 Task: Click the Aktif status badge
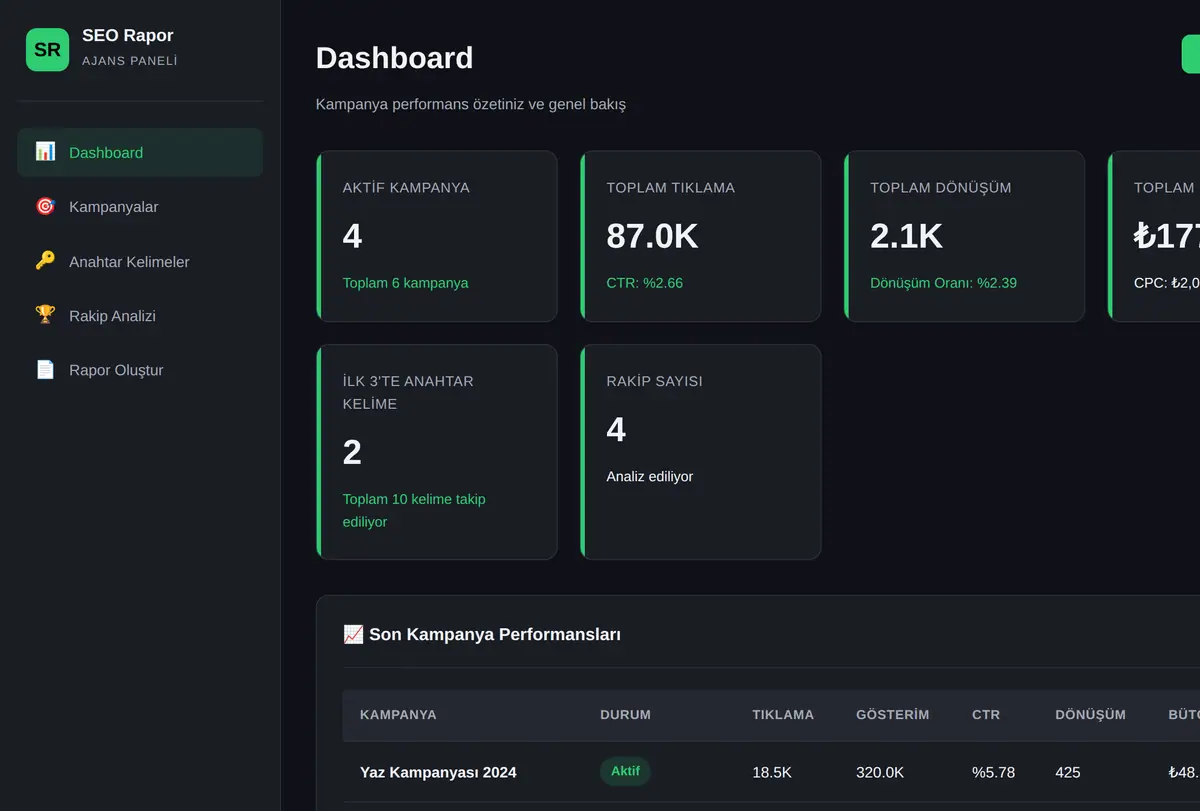coord(625,771)
